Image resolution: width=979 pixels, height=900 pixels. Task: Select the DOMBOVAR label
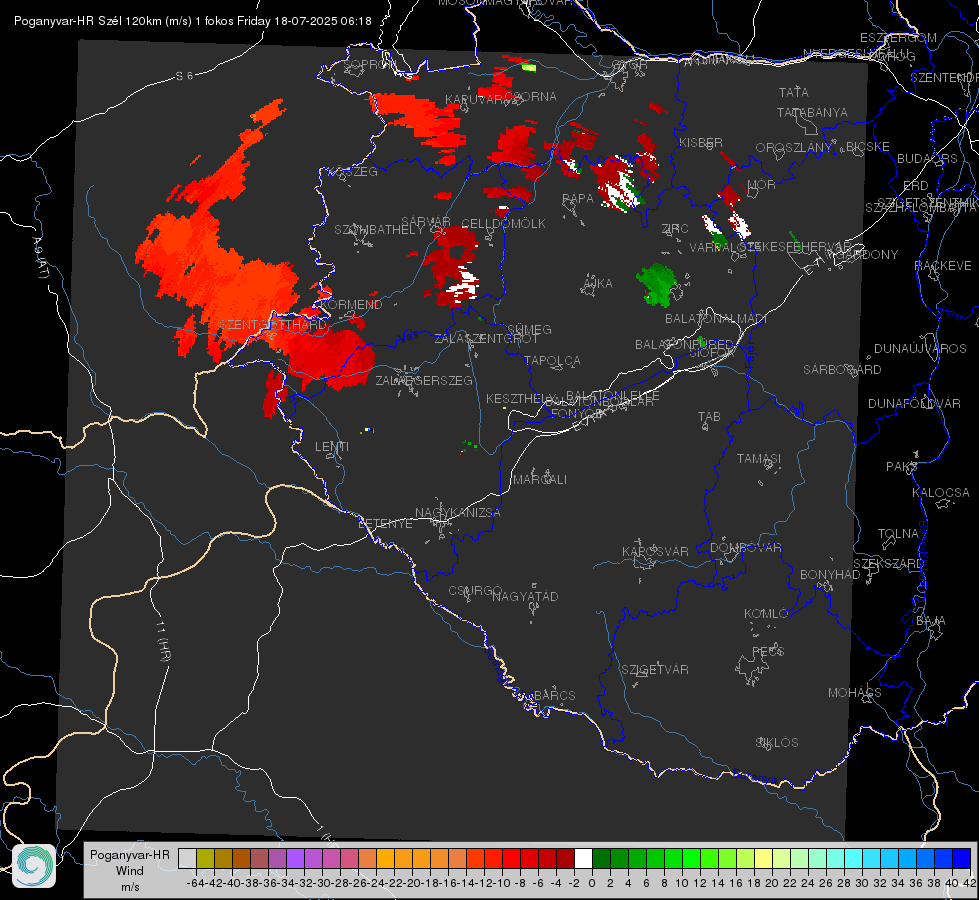(x=745, y=548)
